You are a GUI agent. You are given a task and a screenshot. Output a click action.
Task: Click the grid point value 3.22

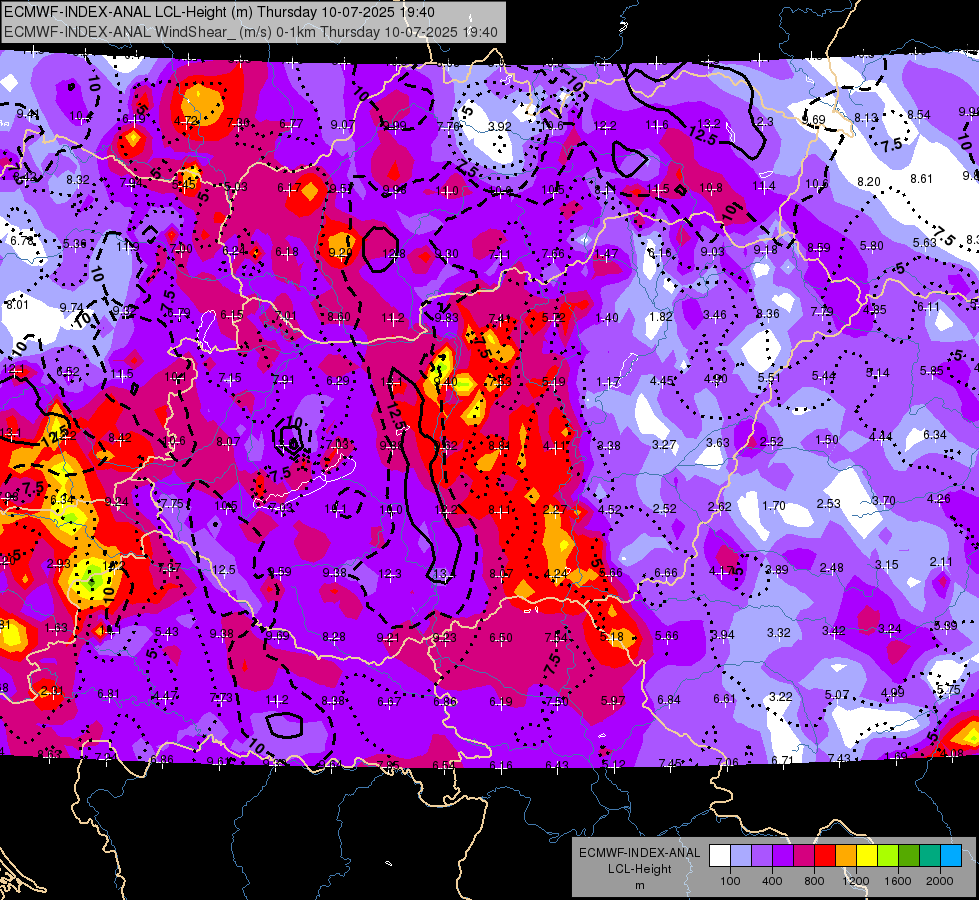pyautogui.click(x=780, y=696)
